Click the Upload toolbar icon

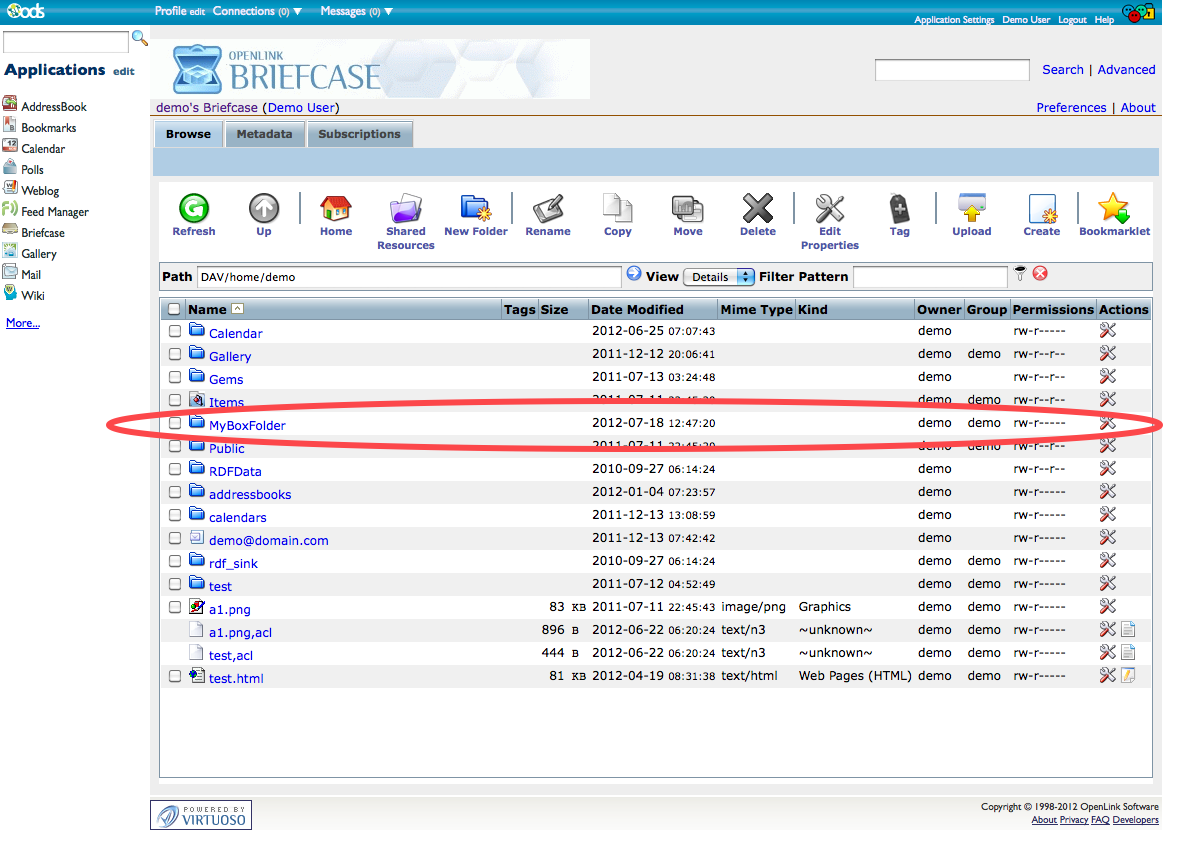click(x=971, y=209)
